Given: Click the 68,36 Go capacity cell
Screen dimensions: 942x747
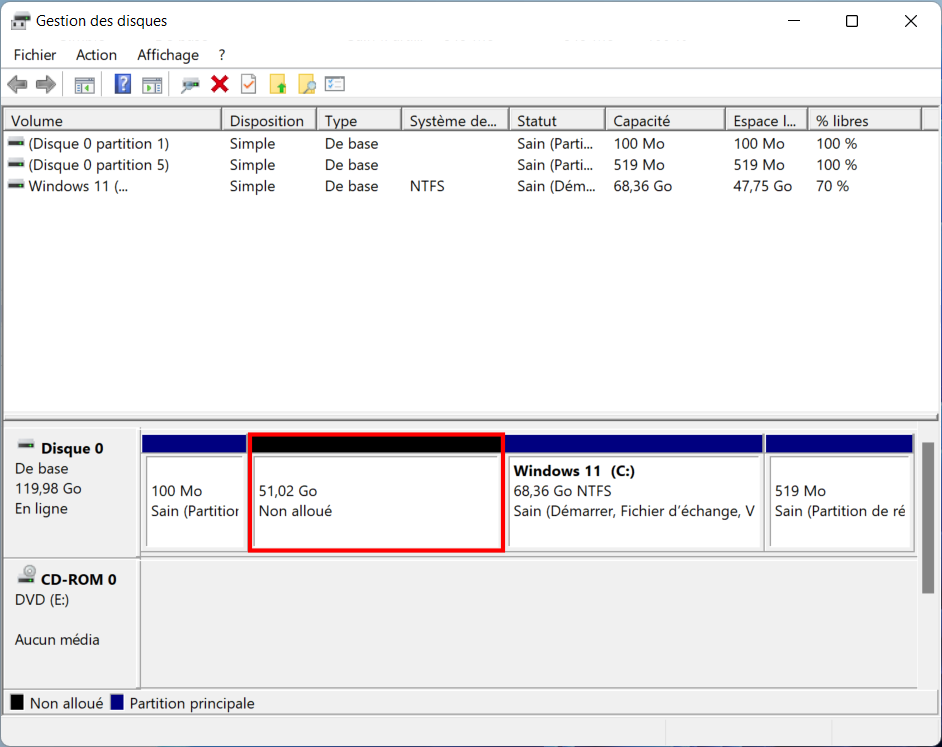Looking at the screenshot, I should click(x=643, y=186).
